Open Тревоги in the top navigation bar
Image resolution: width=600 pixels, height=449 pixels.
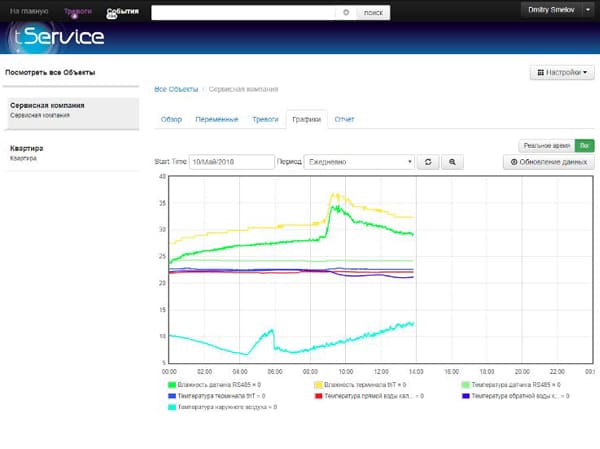point(78,11)
